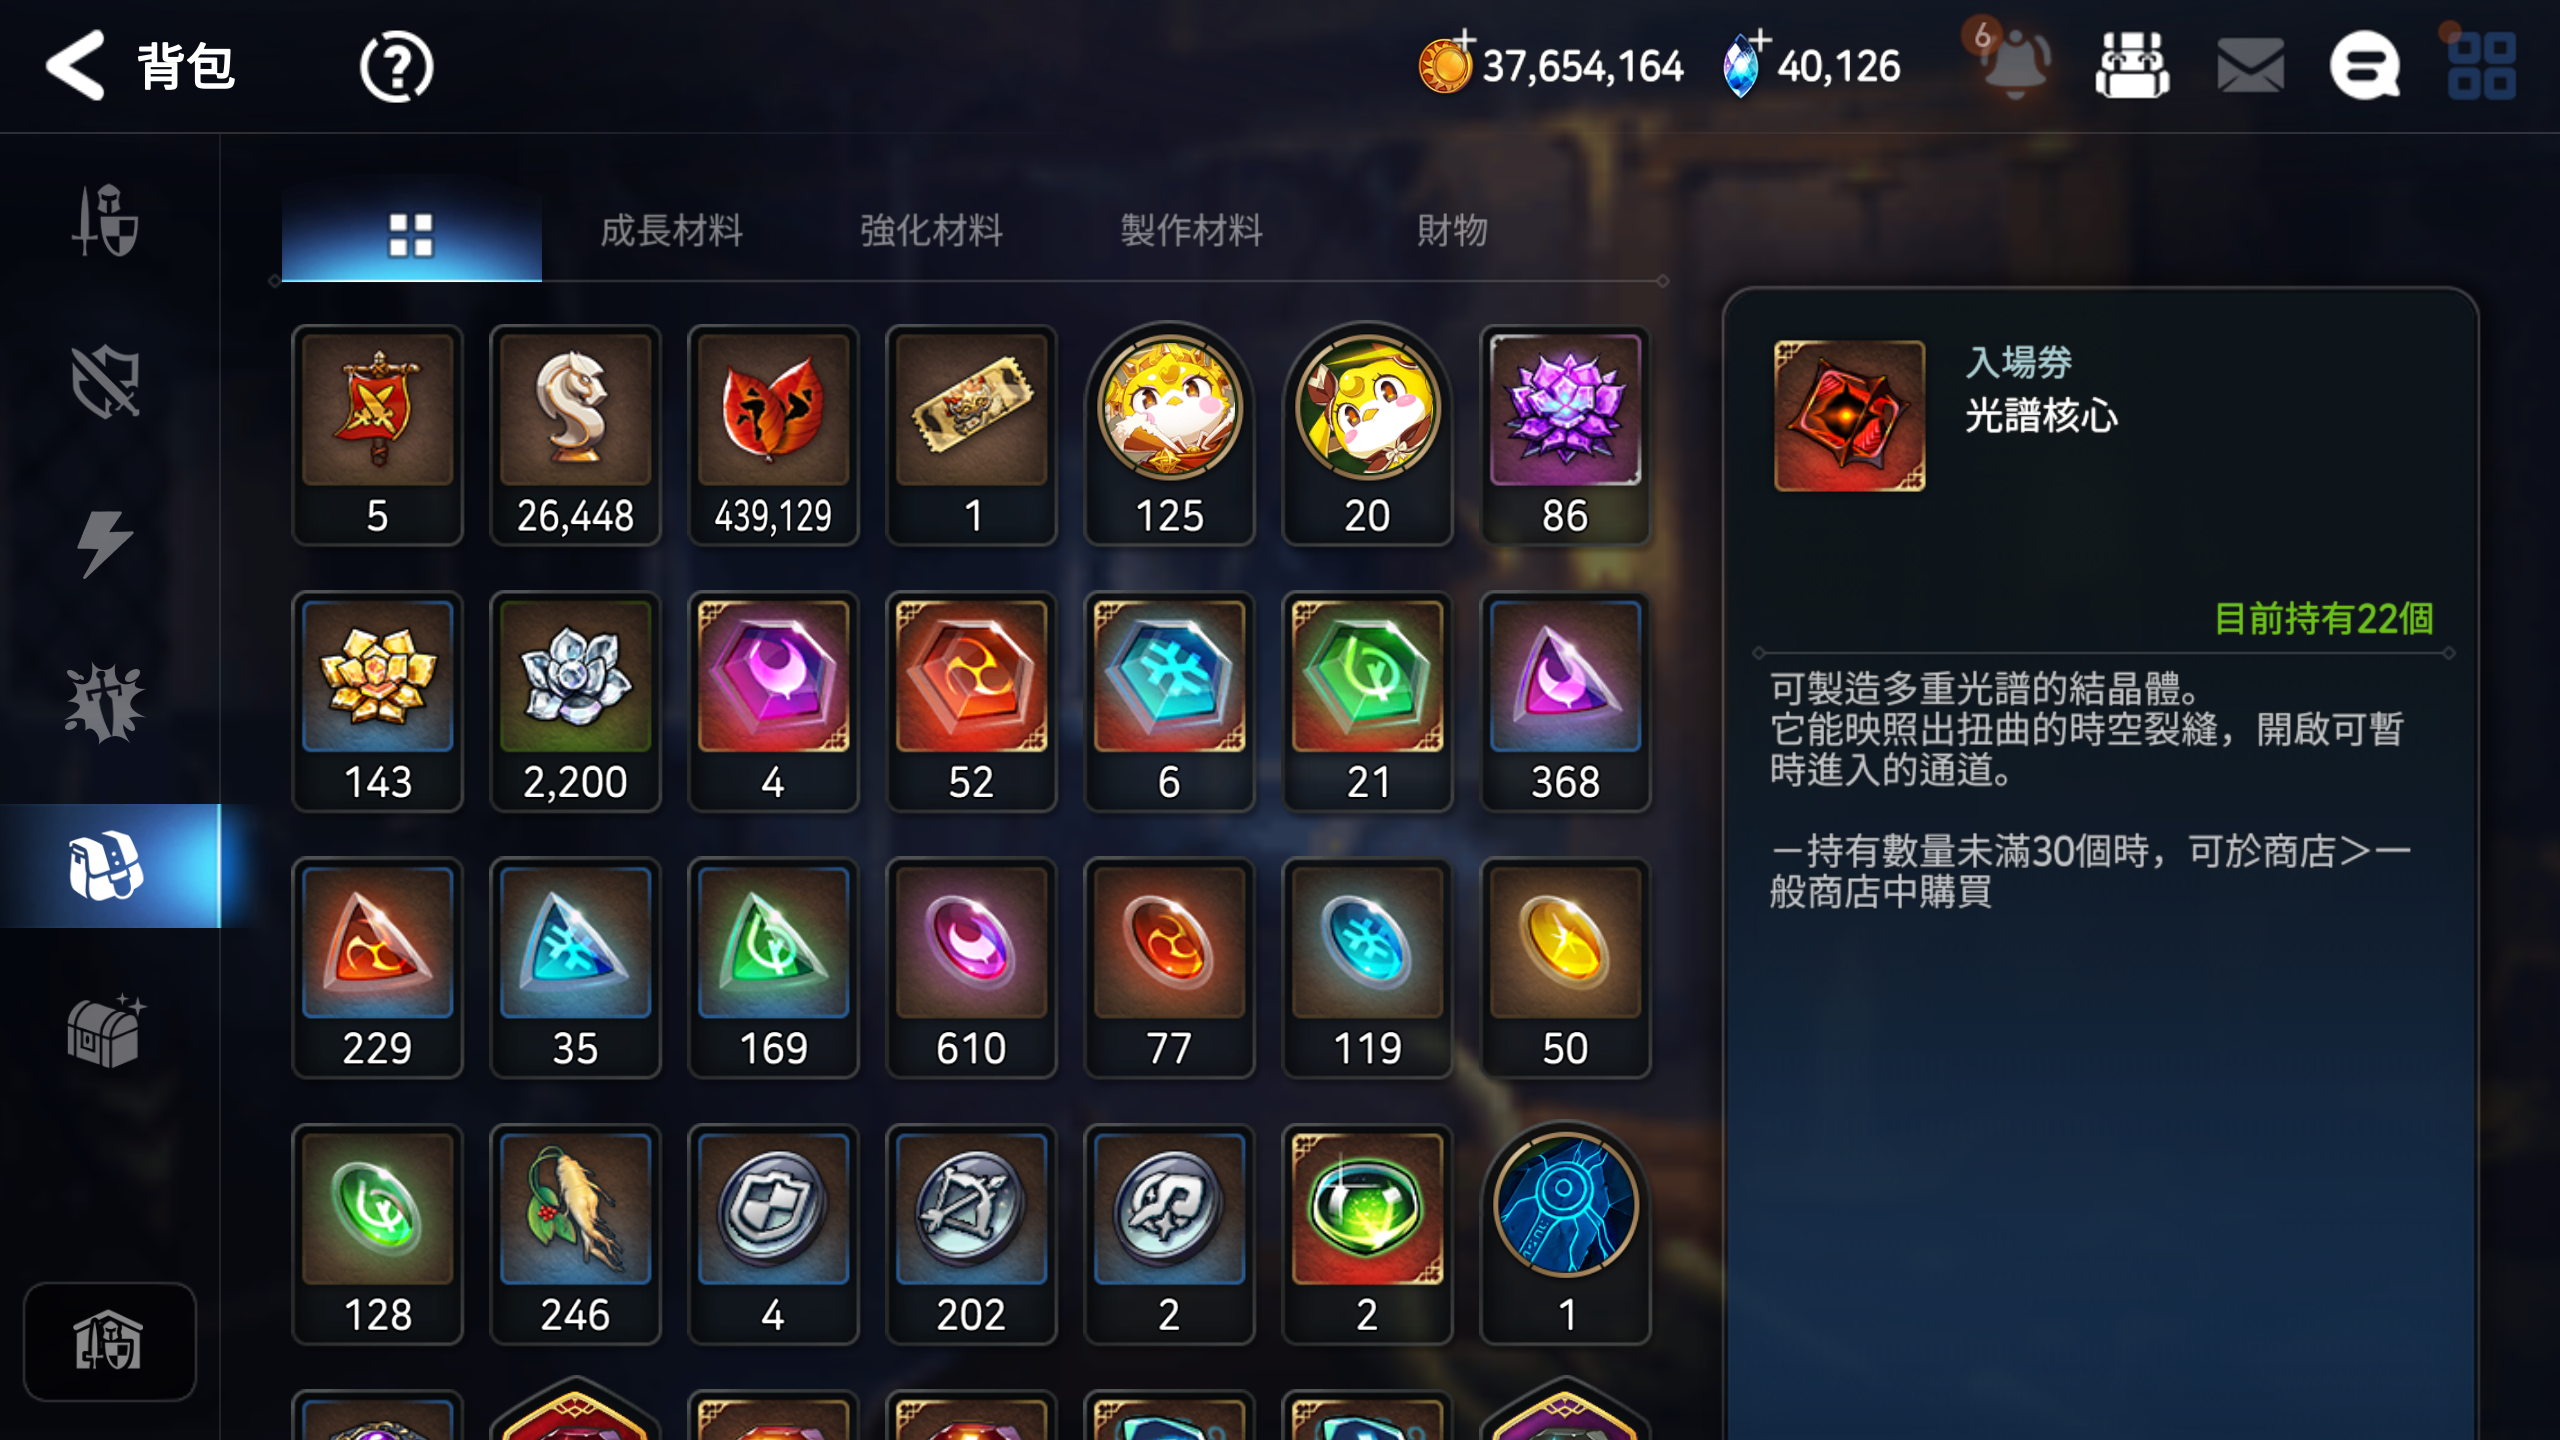Add gold with the coin plus icon
Viewport: 2560px width, 1440px height.
point(1446,64)
